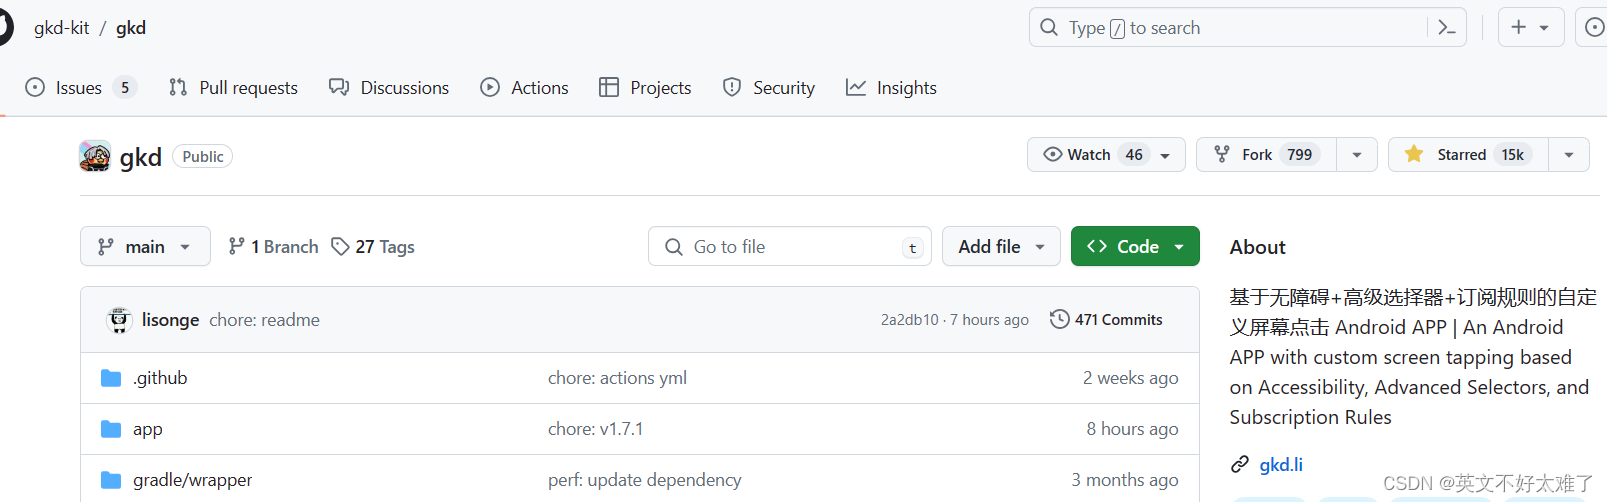The image size is (1607, 502).
Task: Open the Add file dropdown
Action: pos(1001,246)
